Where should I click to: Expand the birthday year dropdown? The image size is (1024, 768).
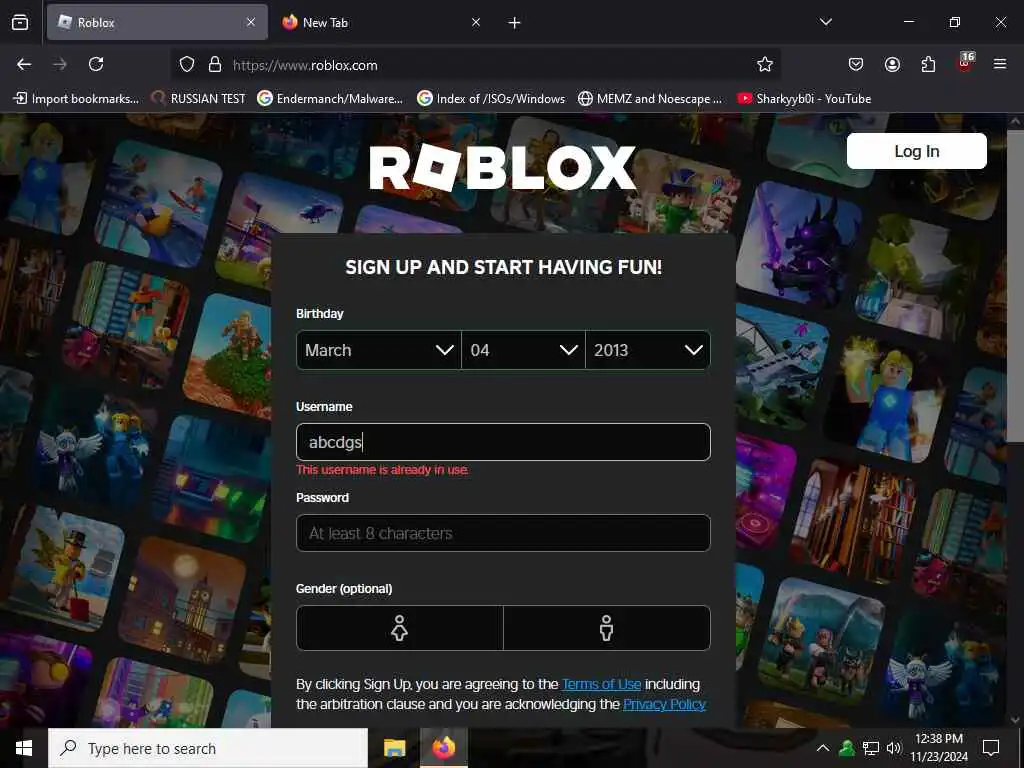[648, 350]
